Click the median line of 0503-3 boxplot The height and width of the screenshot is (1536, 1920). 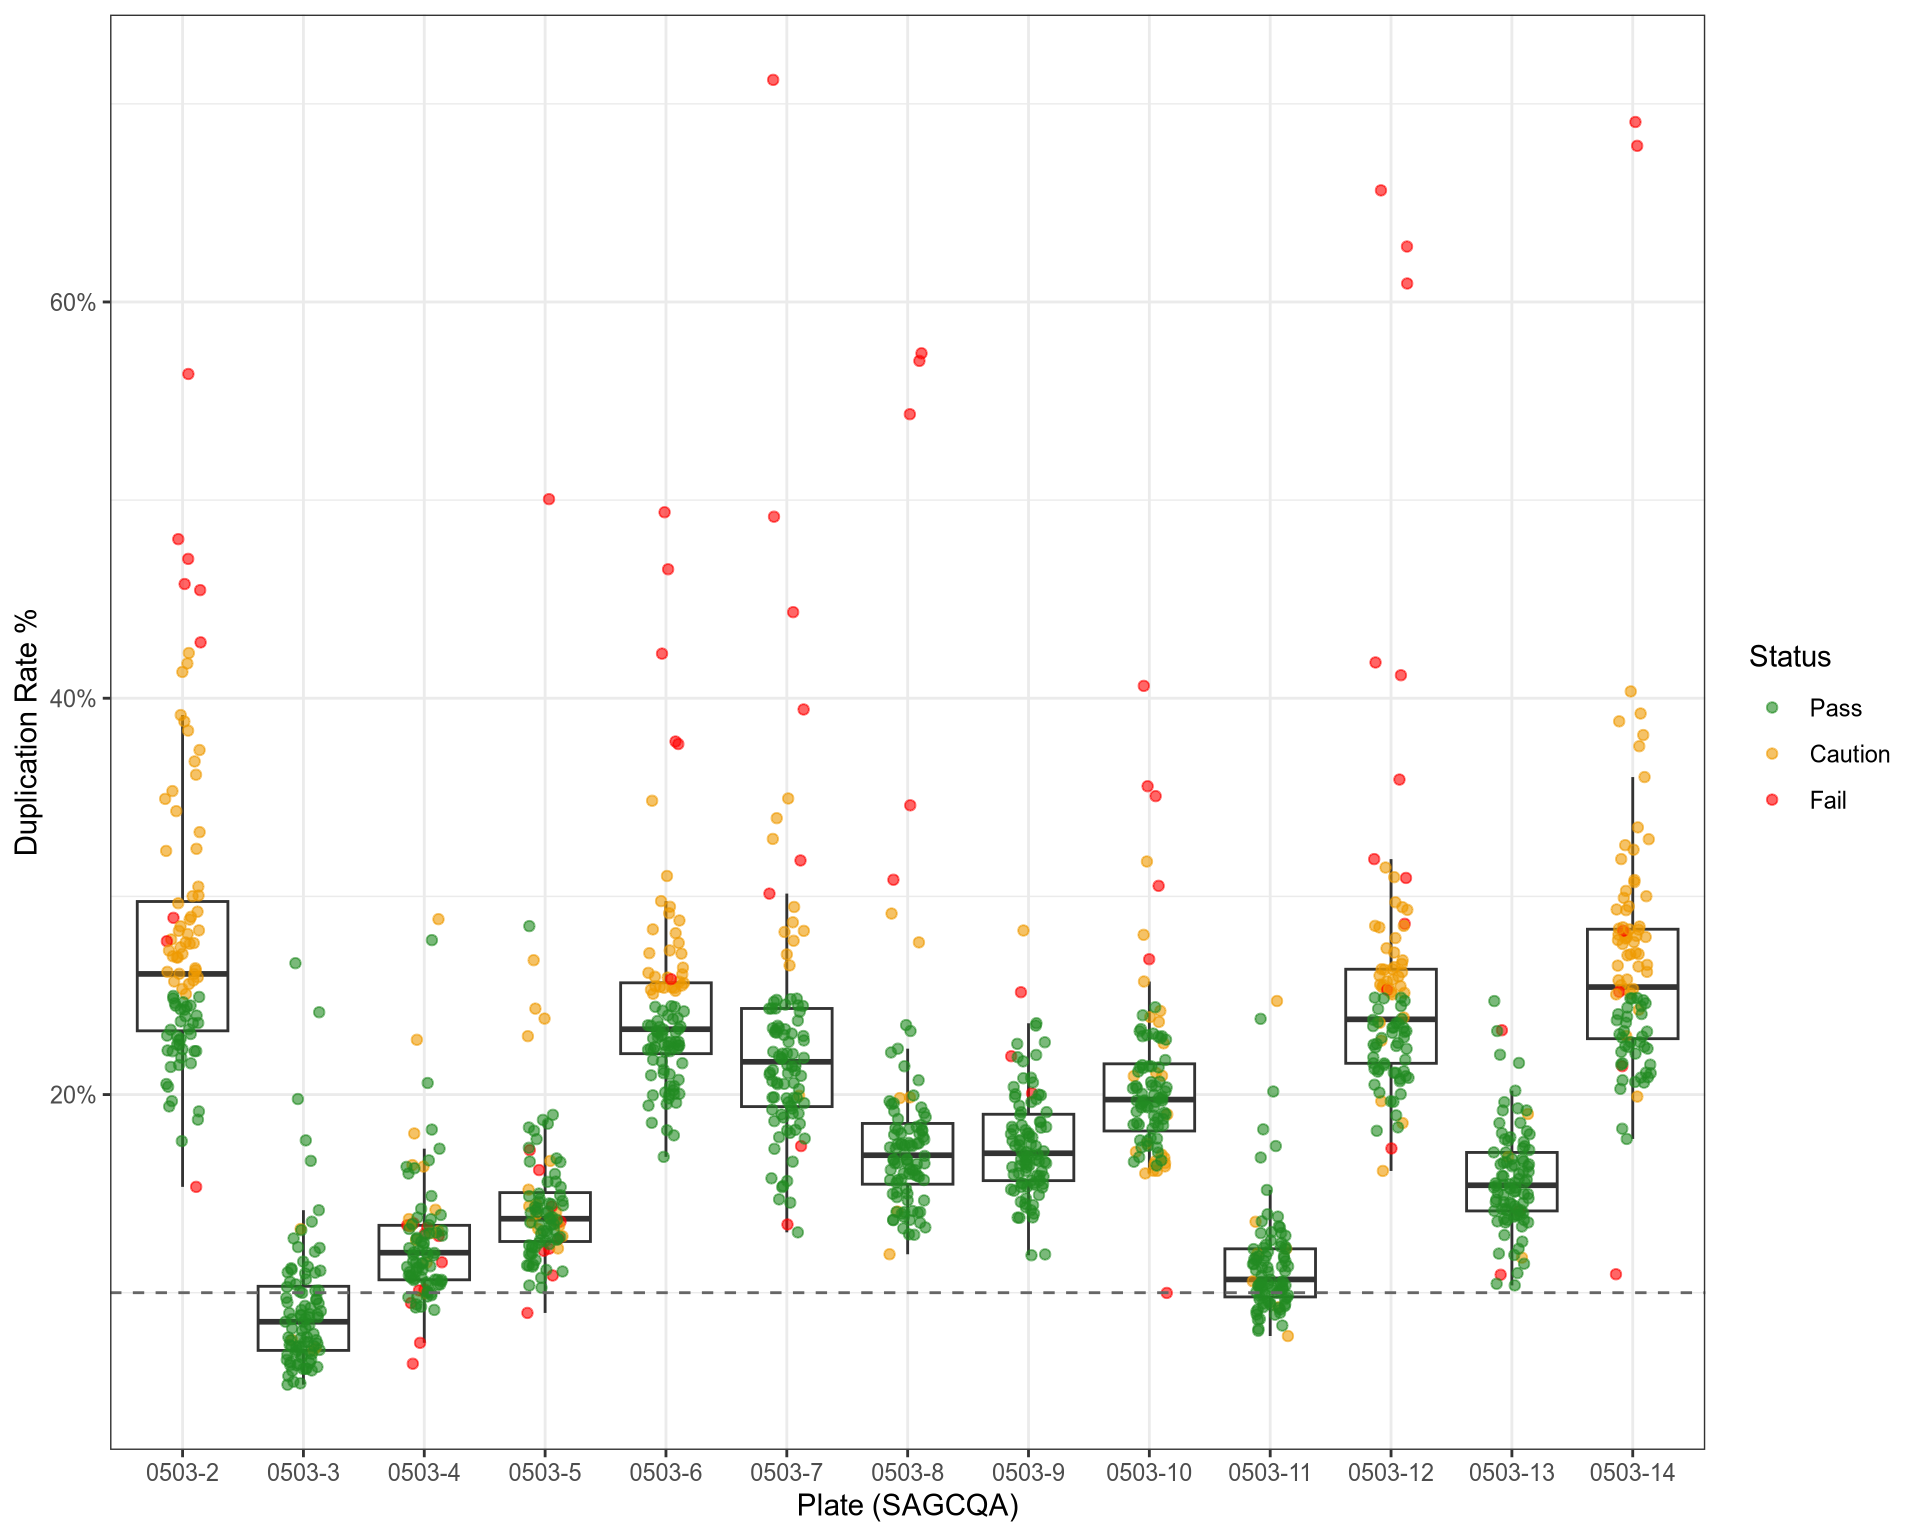coord(303,1322)
